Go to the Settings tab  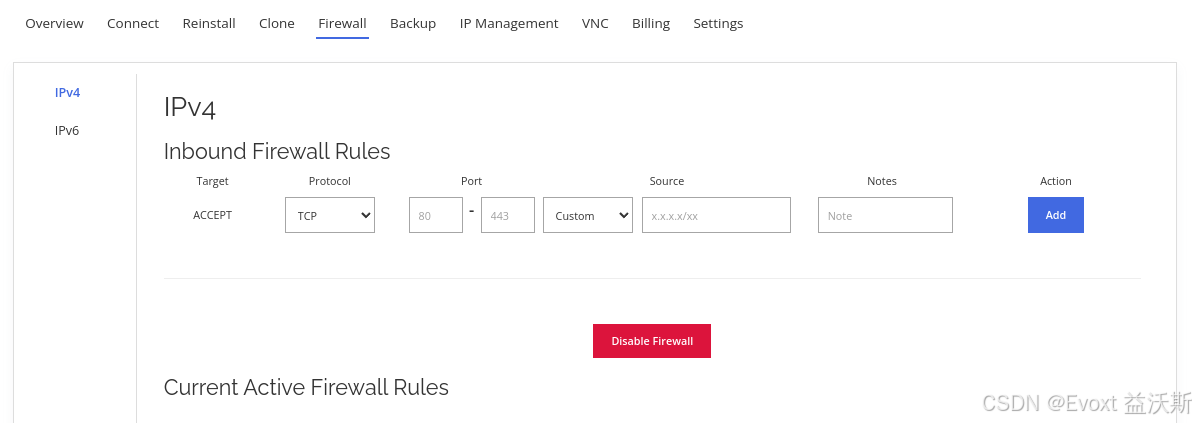(x=718, y=24)
